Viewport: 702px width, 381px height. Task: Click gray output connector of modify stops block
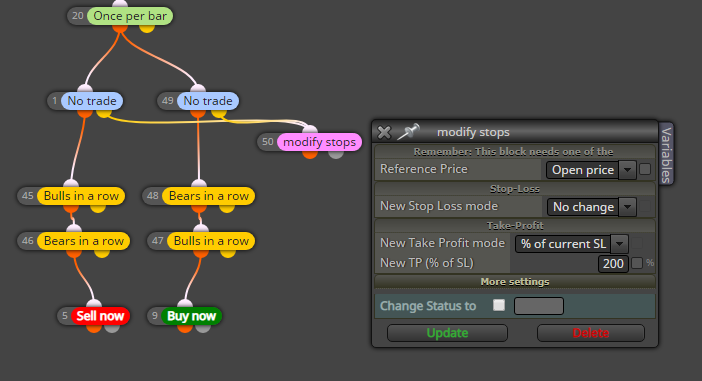click(x=336, y=154)
